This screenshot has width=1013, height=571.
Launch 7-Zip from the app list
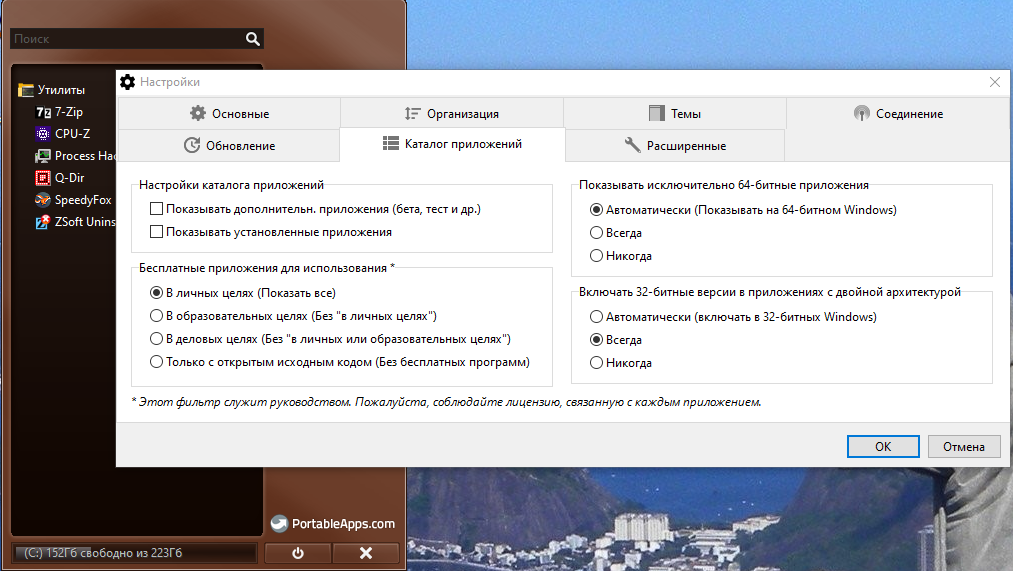click(59, 112)
